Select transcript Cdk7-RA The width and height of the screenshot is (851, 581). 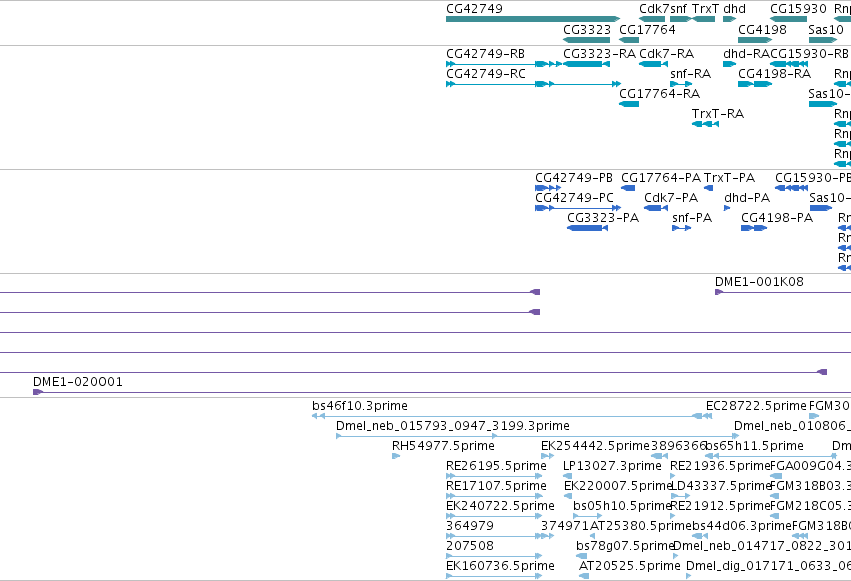[x=653, y=64]
